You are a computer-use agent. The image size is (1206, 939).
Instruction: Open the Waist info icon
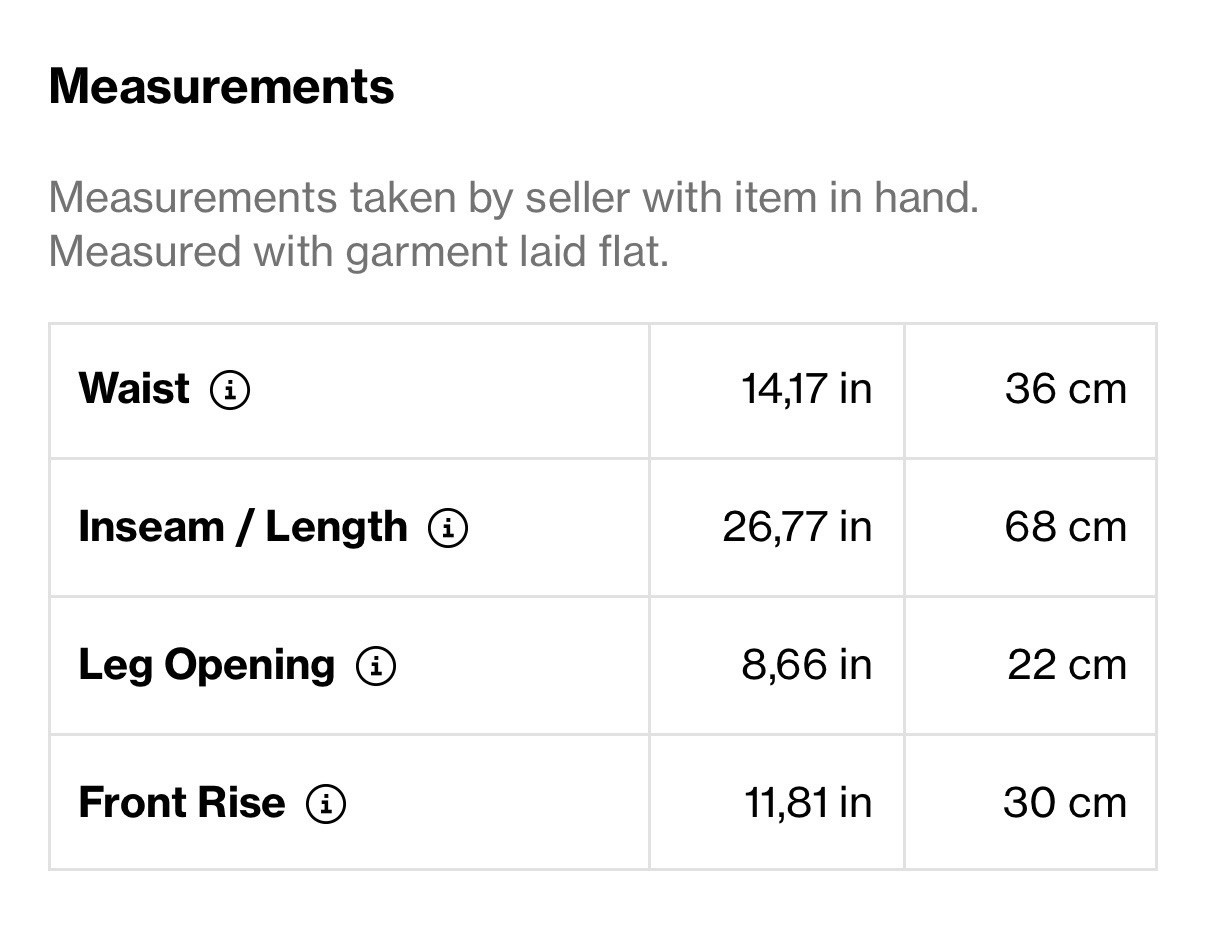(230, 389)
